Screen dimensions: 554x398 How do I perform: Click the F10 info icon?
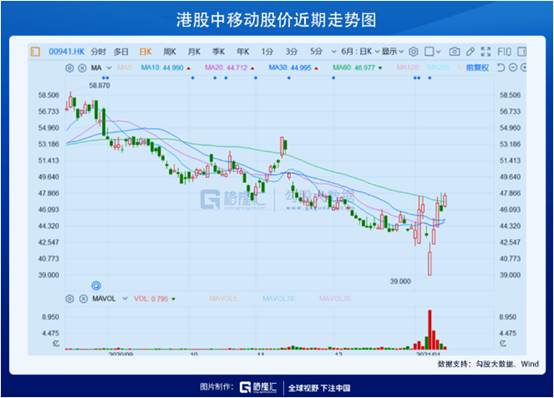coord(504,52)
